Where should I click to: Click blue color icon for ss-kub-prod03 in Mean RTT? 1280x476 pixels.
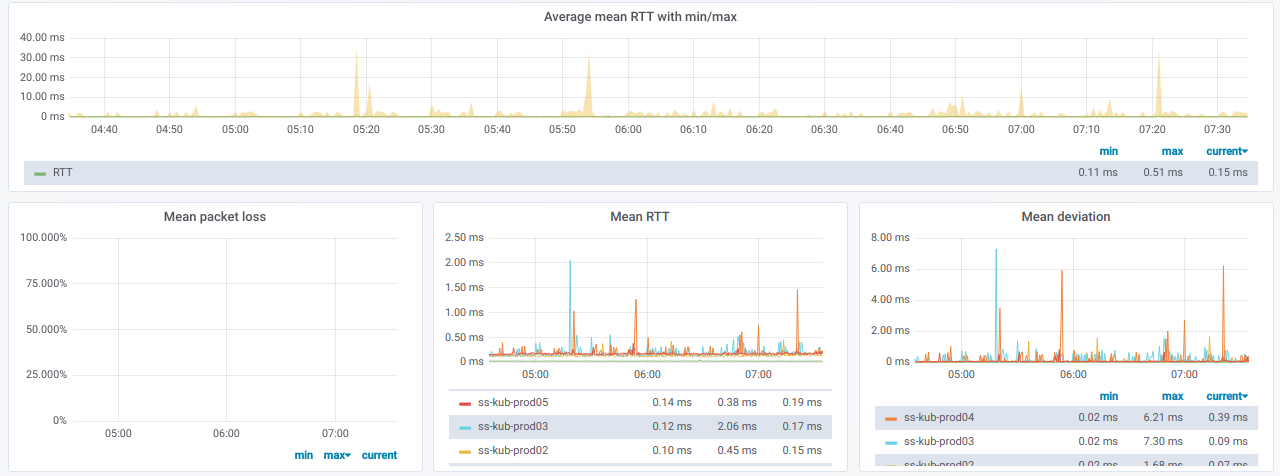(x=464, y=427)
